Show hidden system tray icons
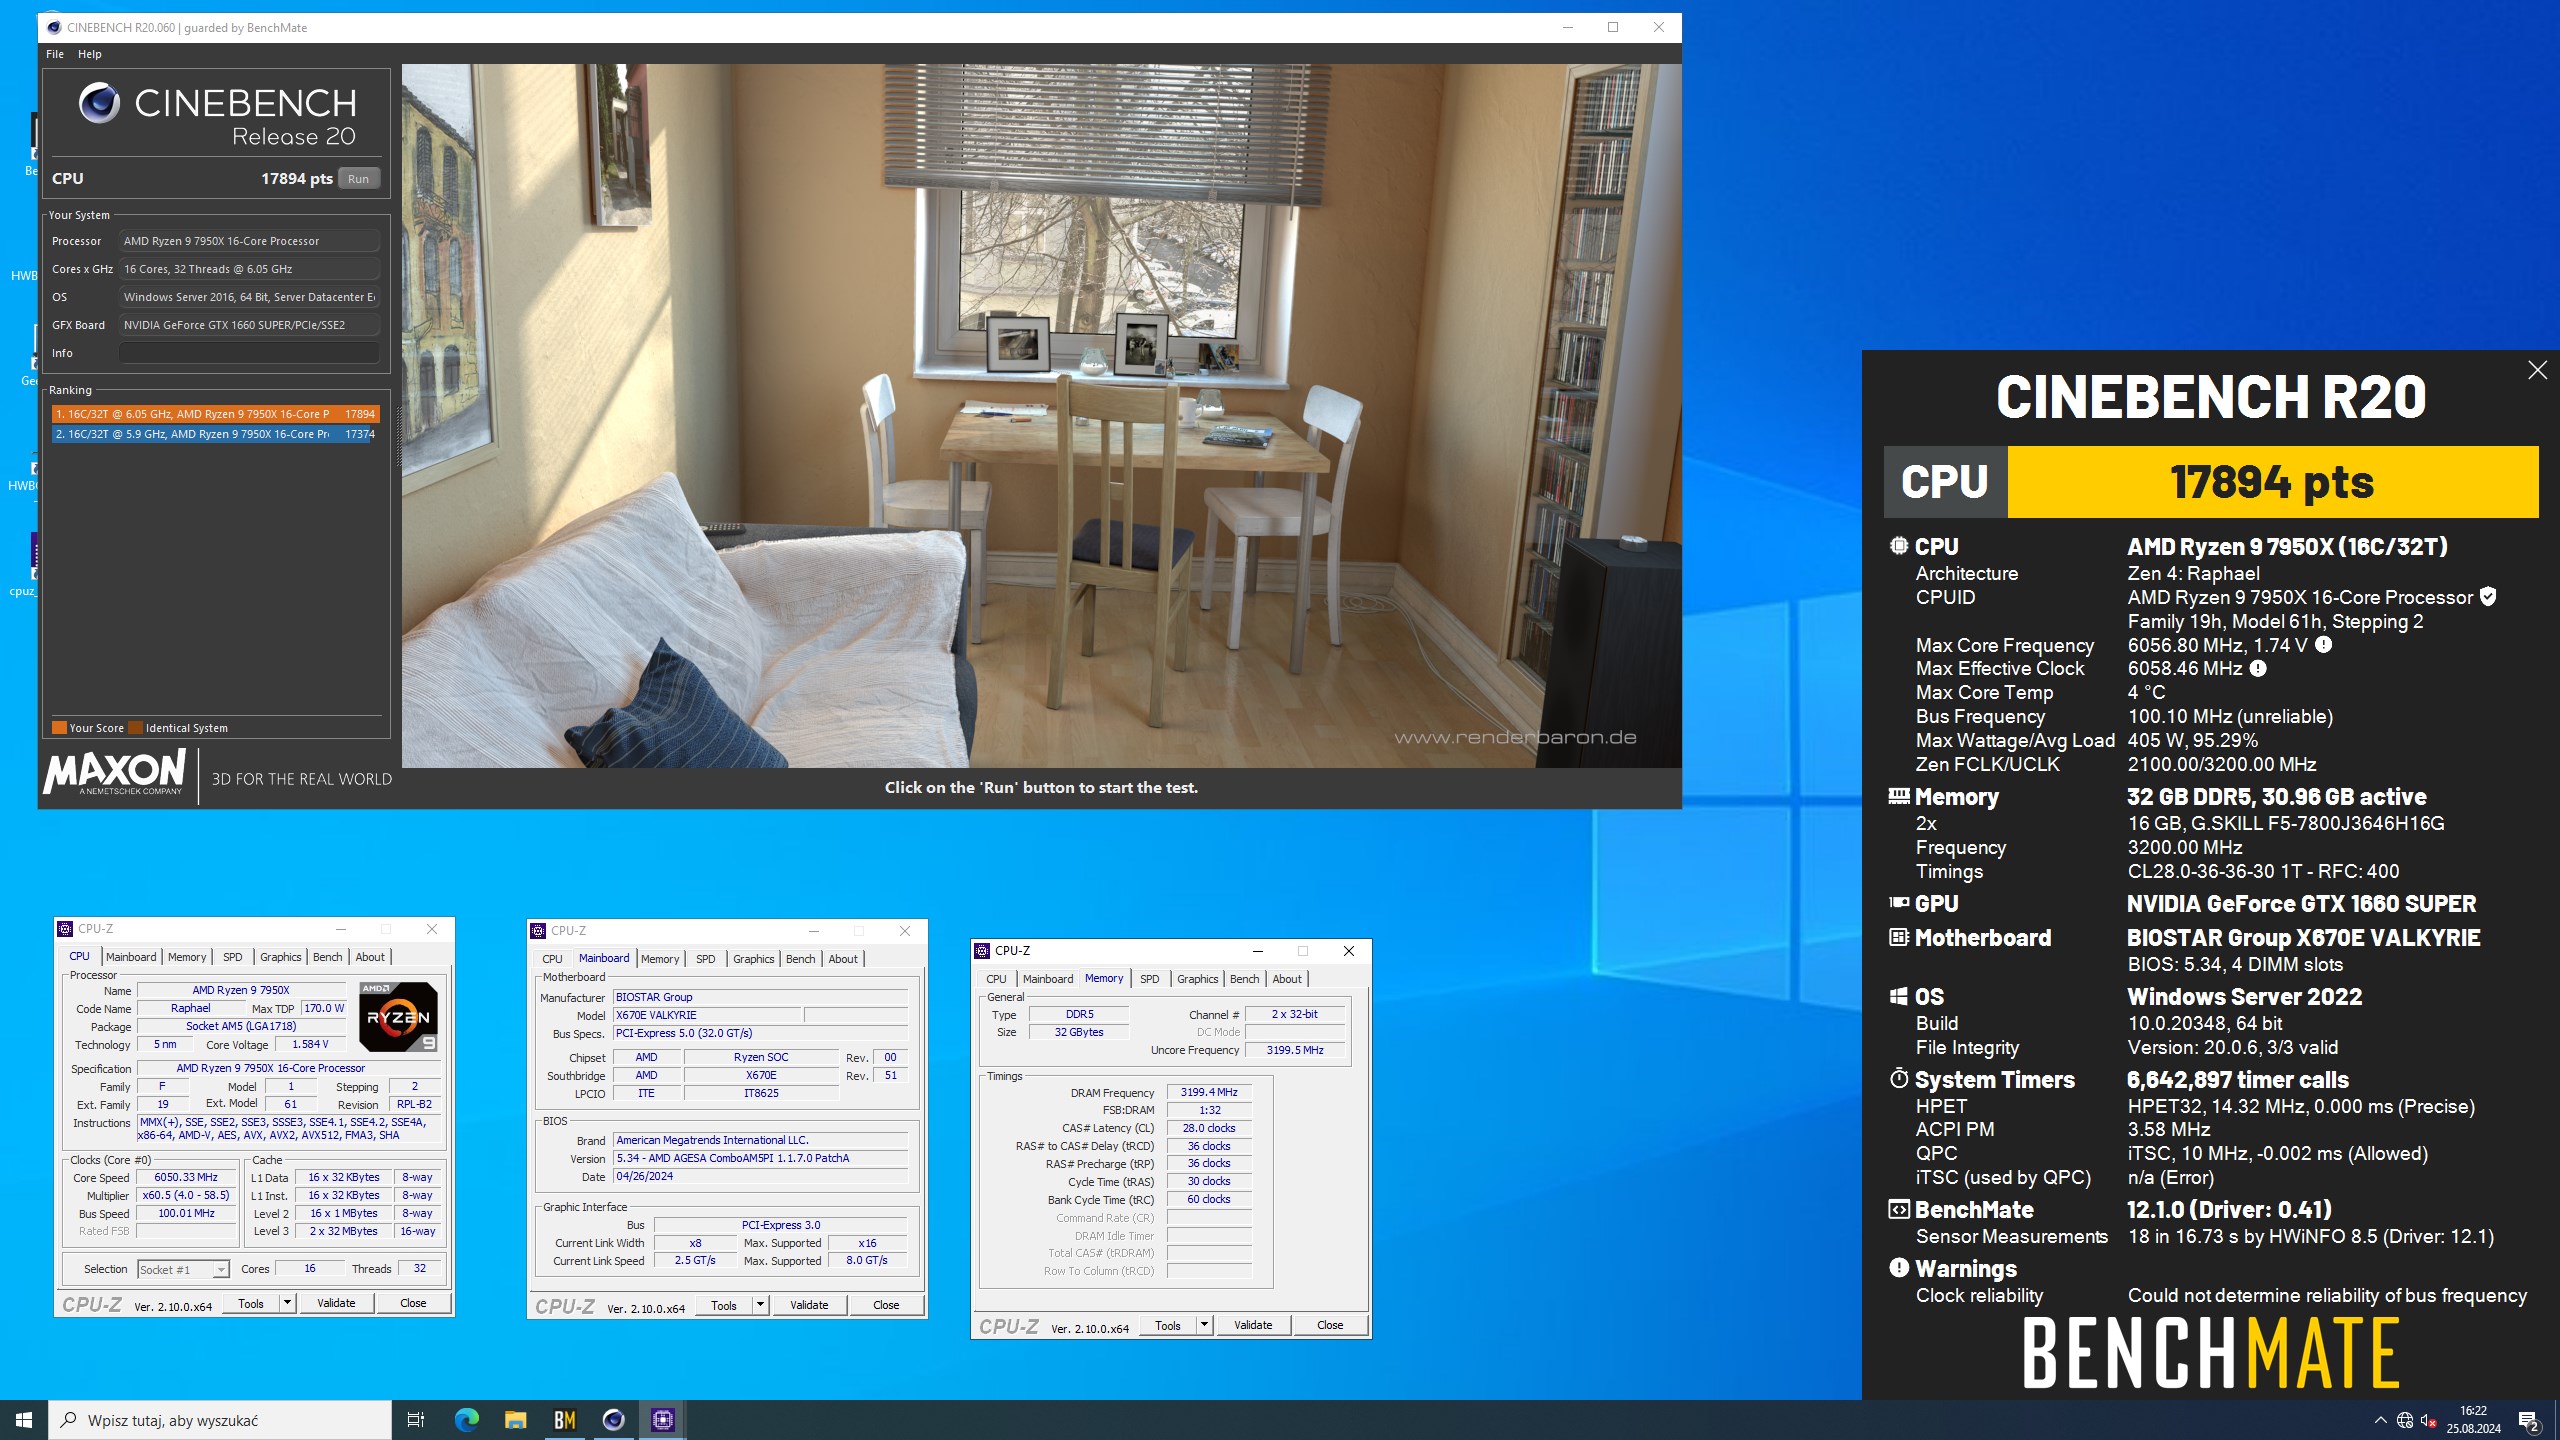2560x1440 pixels. pos(2380,1420)
